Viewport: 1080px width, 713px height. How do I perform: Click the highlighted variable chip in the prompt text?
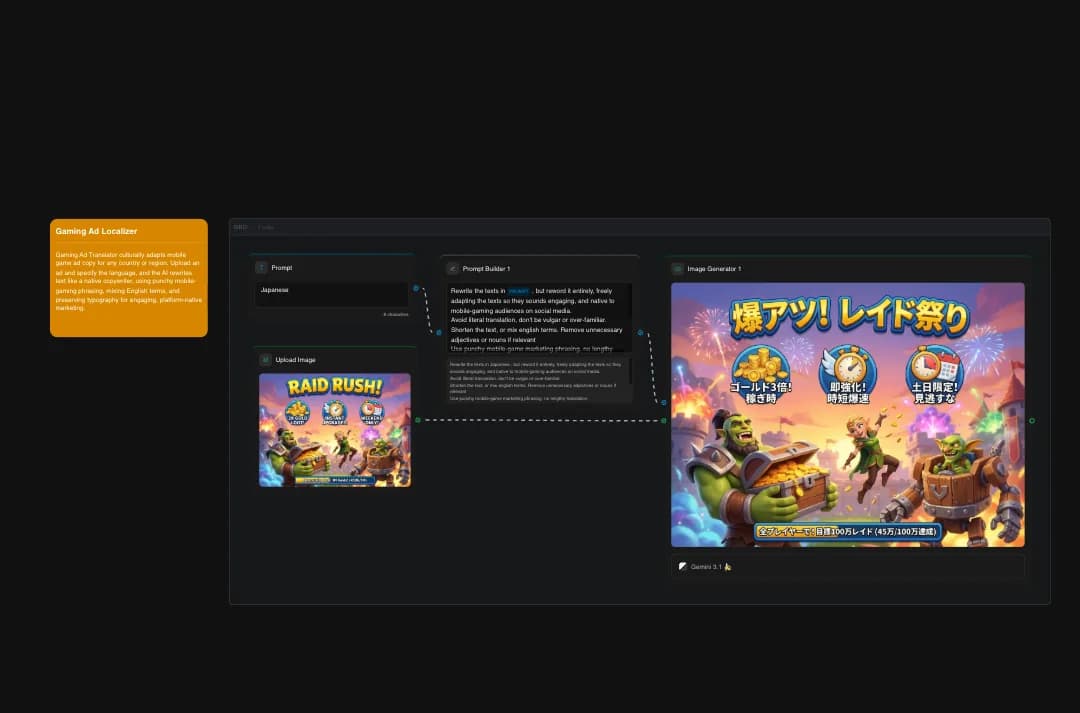pyautogui.click(x=519, y=290)
